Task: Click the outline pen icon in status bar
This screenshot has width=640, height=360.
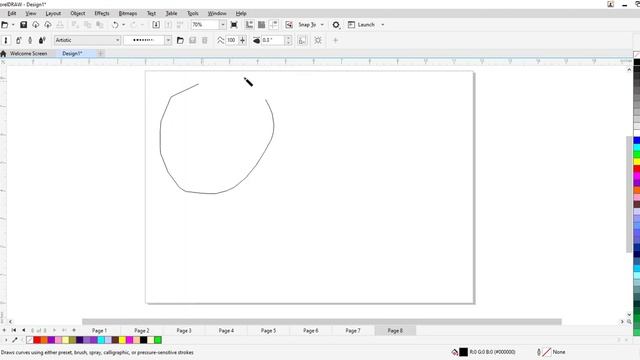Action: pyautogui.click(x=539, y=352)
